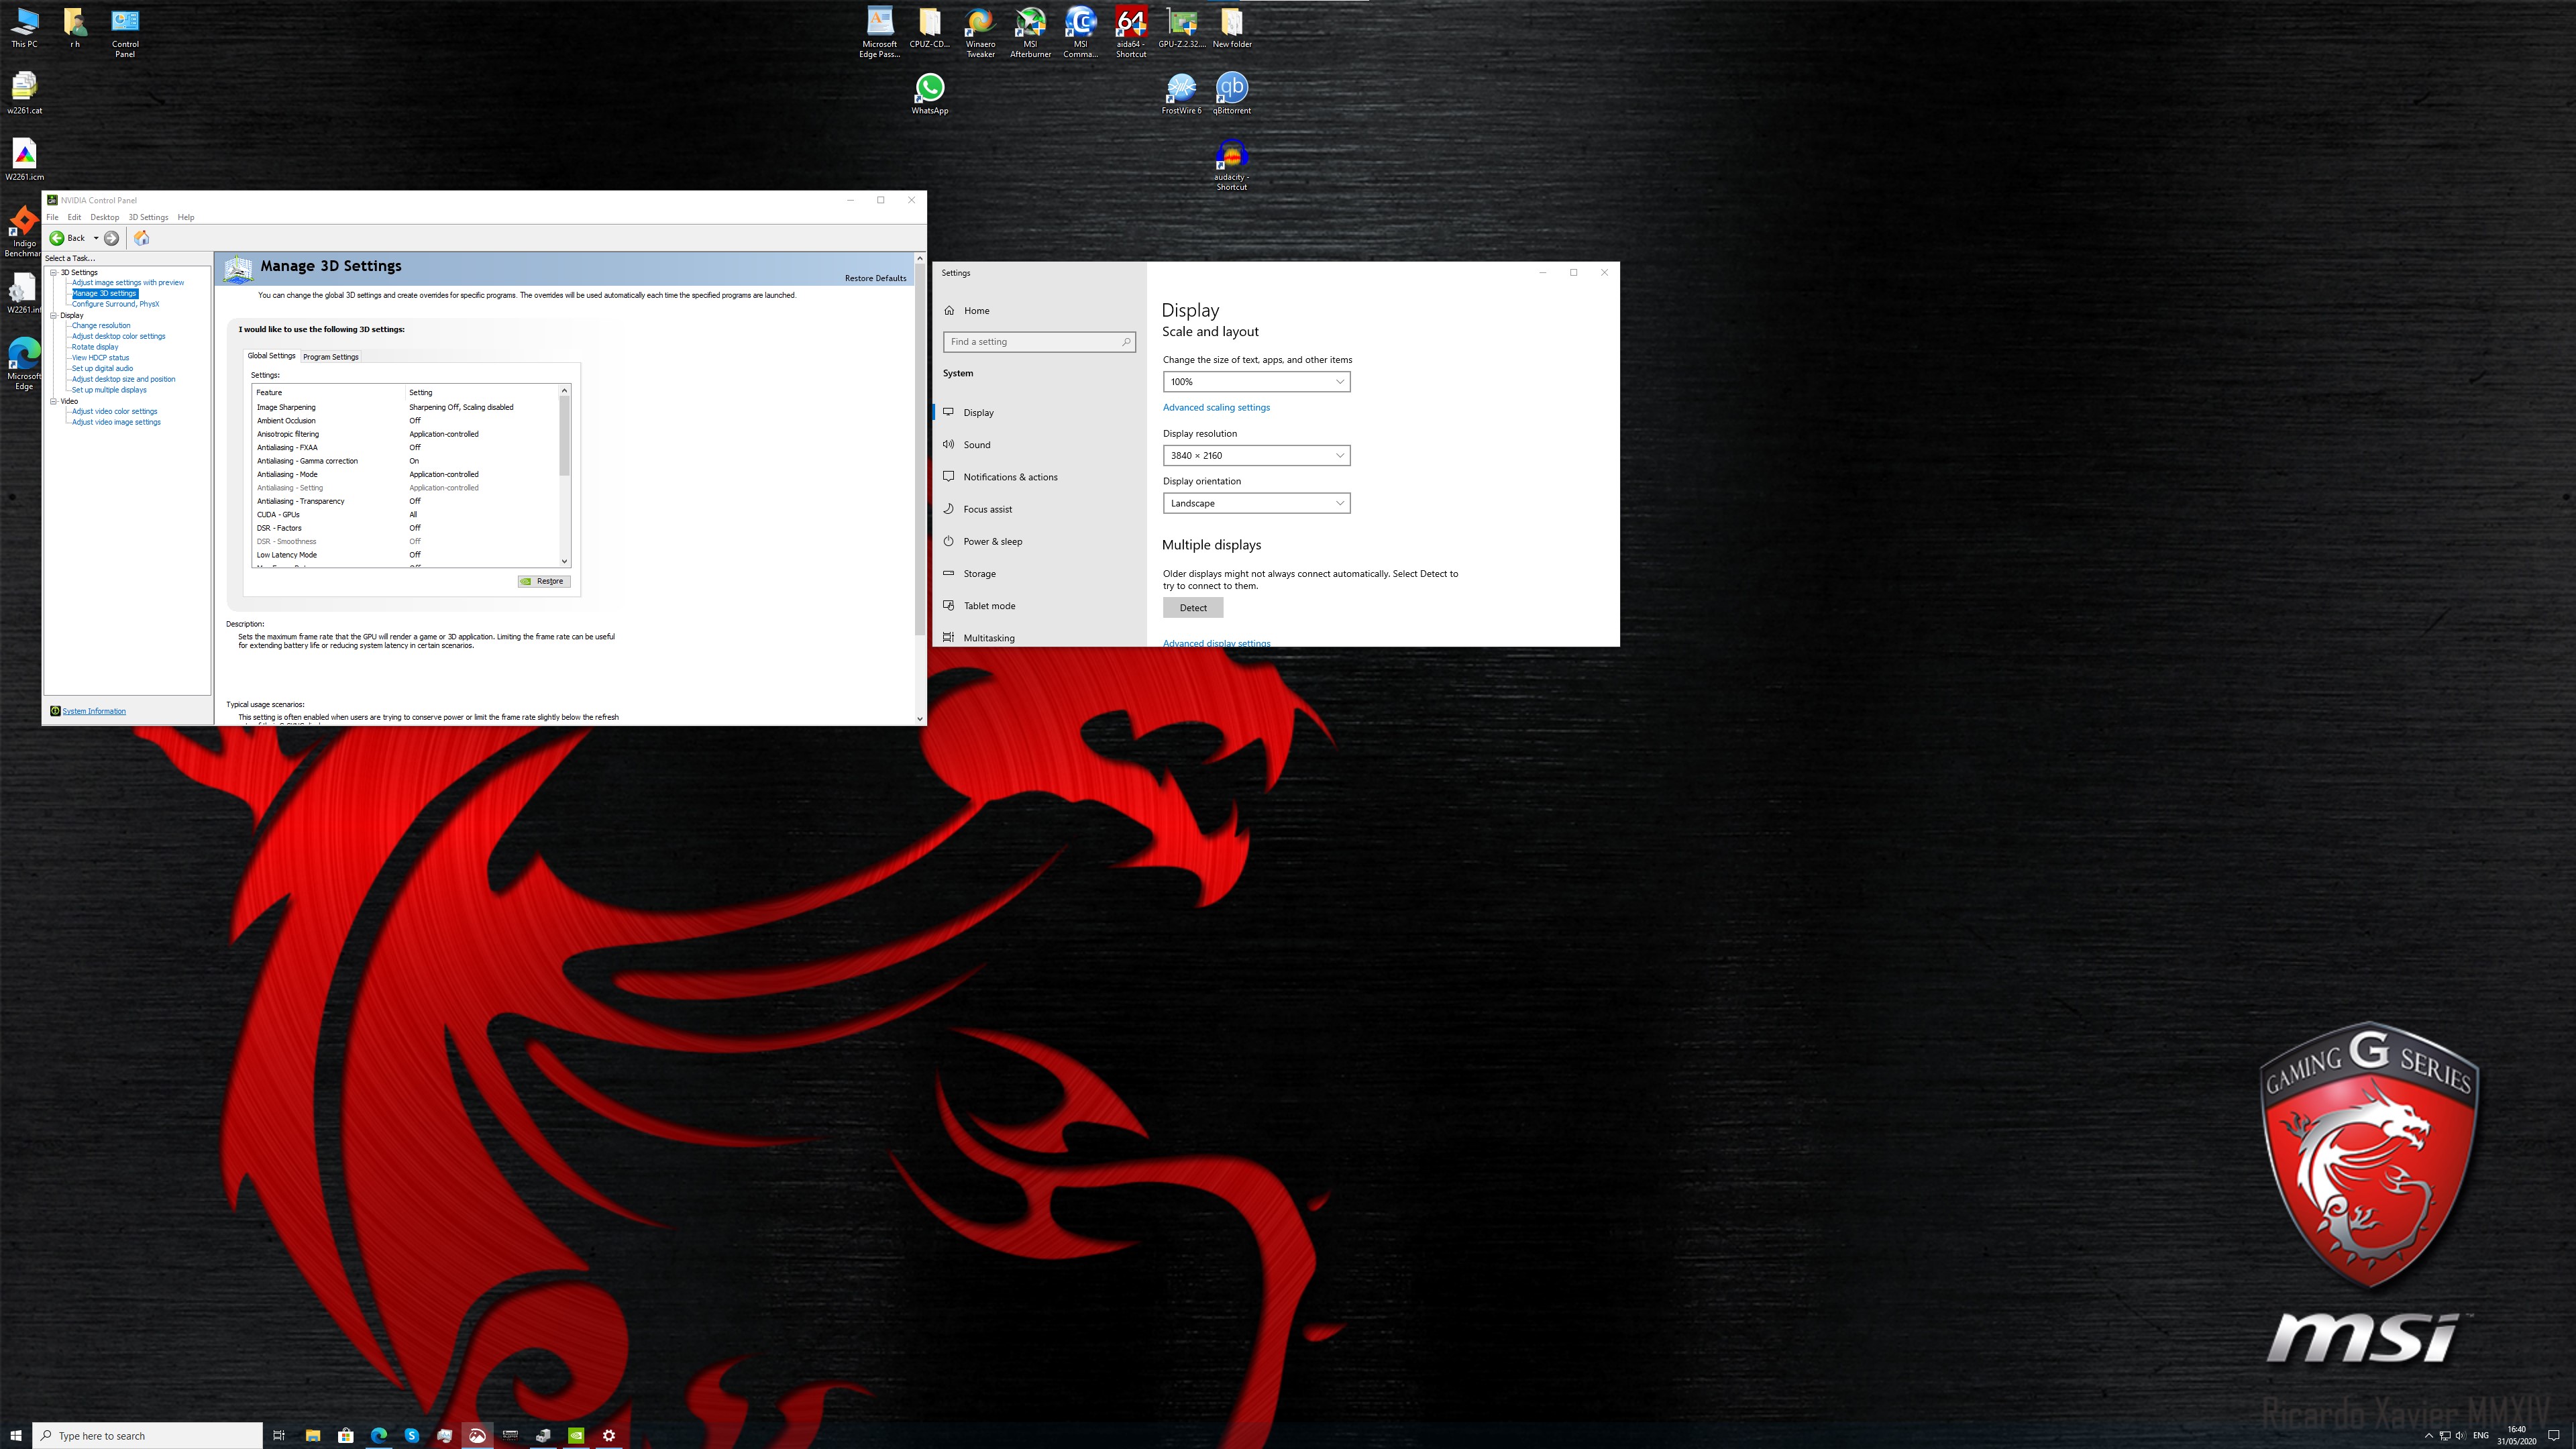Image resolution: width=2576 pixels, height=1449 pixels.
Task: Open System Information link in NVIDIA panel
Action: coord(94,711)
